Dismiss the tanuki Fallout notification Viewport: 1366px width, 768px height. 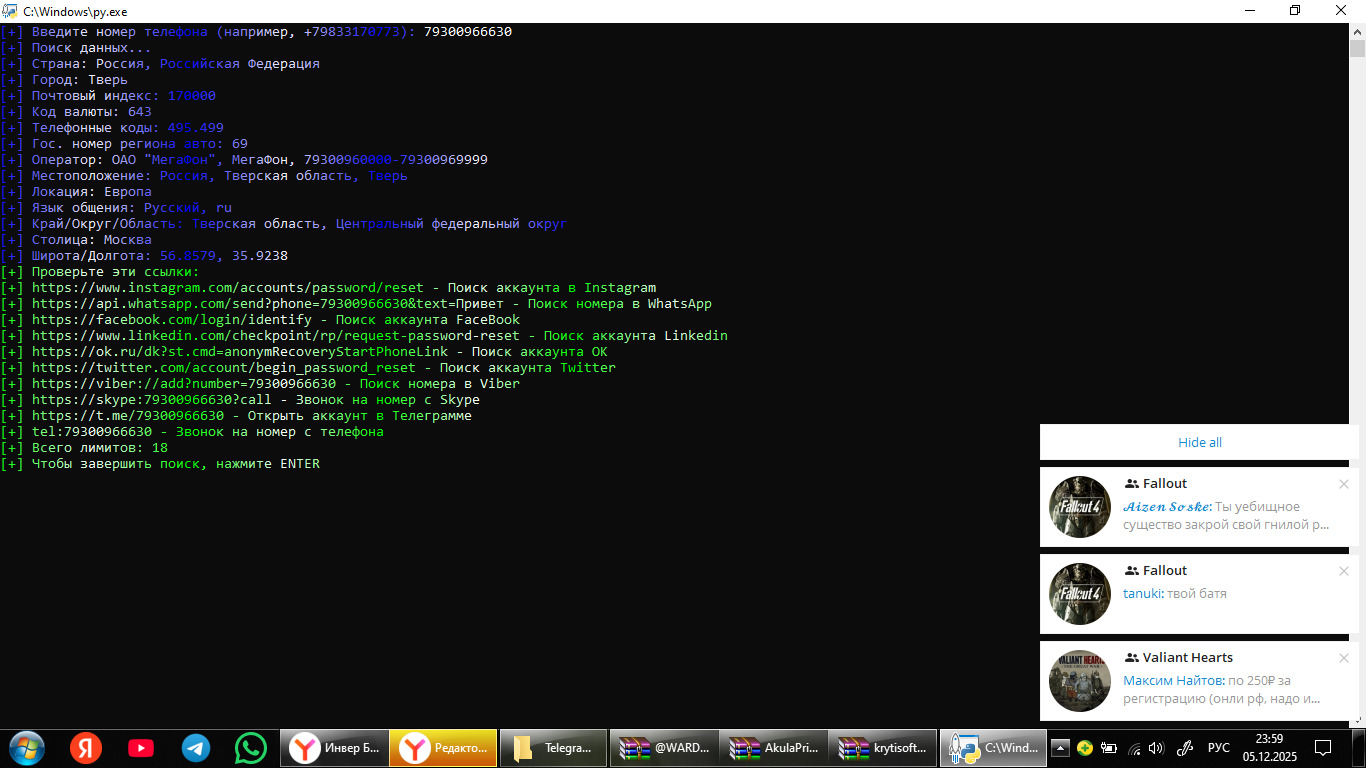click(1343, 571)
